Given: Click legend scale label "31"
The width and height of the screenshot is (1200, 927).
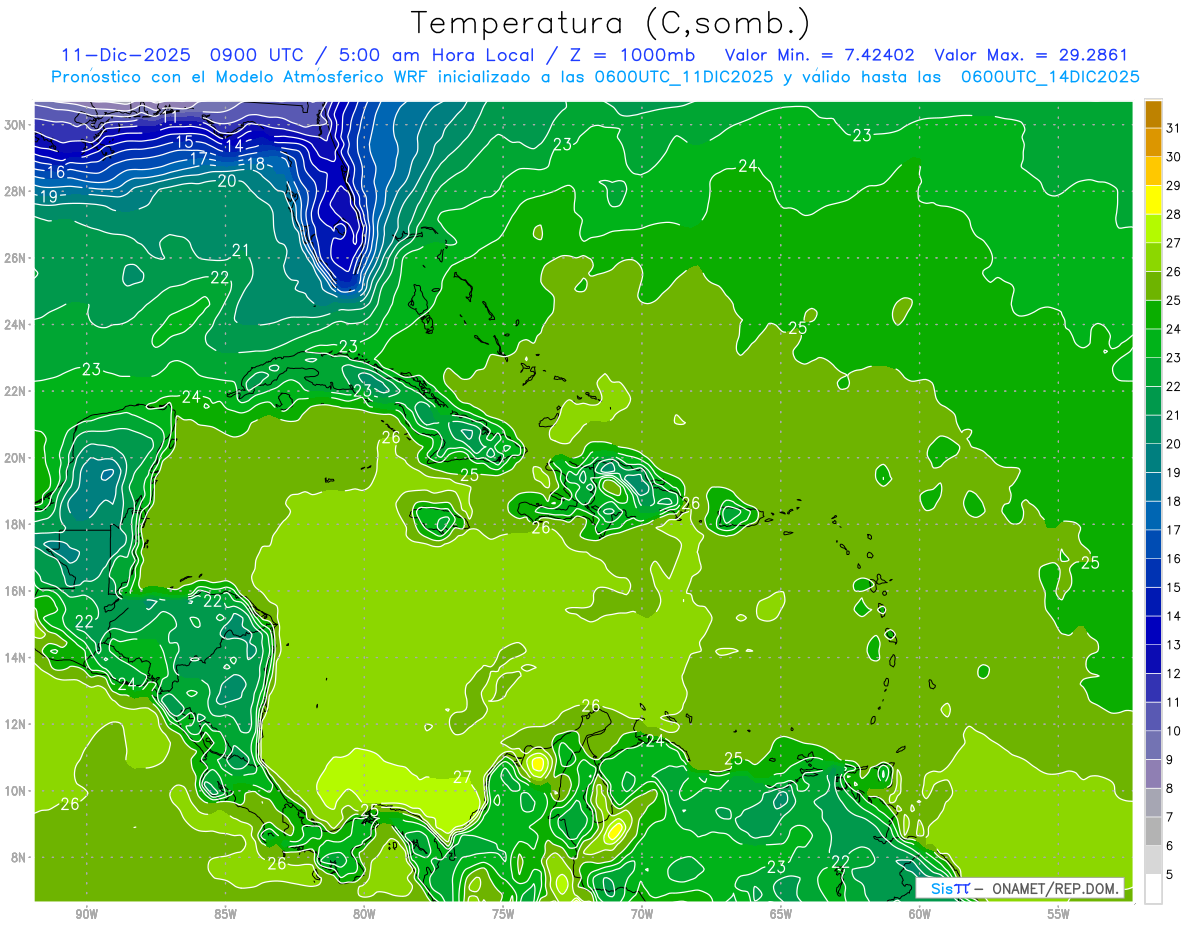Looking at the screenshot, I should click(1174, 127).
